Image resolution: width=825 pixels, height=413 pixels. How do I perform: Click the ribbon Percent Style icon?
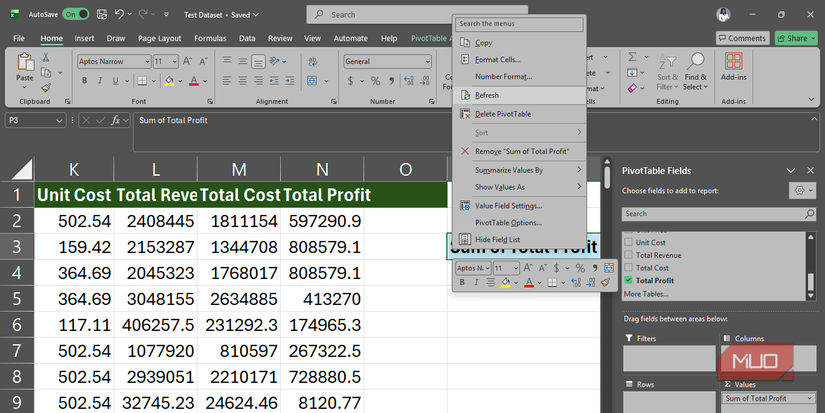[x=375, y=81]
